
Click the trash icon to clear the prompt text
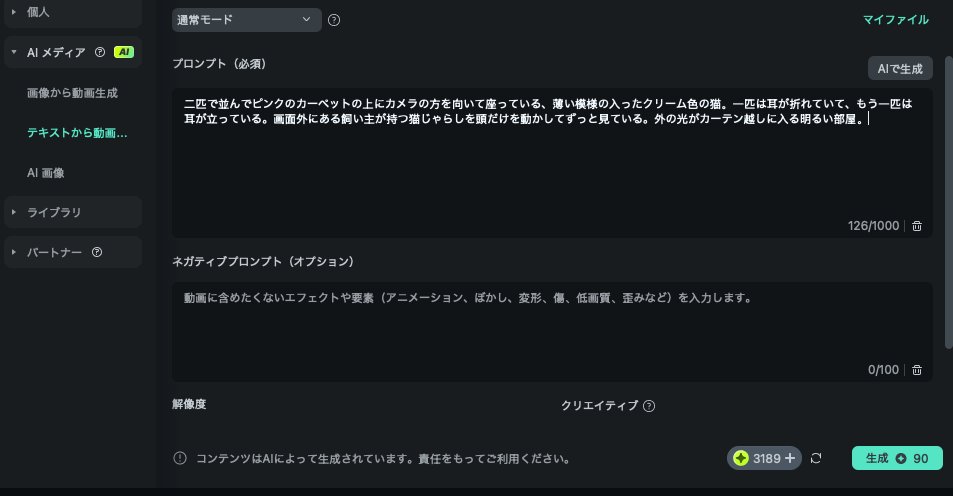[x=917, y=226]
